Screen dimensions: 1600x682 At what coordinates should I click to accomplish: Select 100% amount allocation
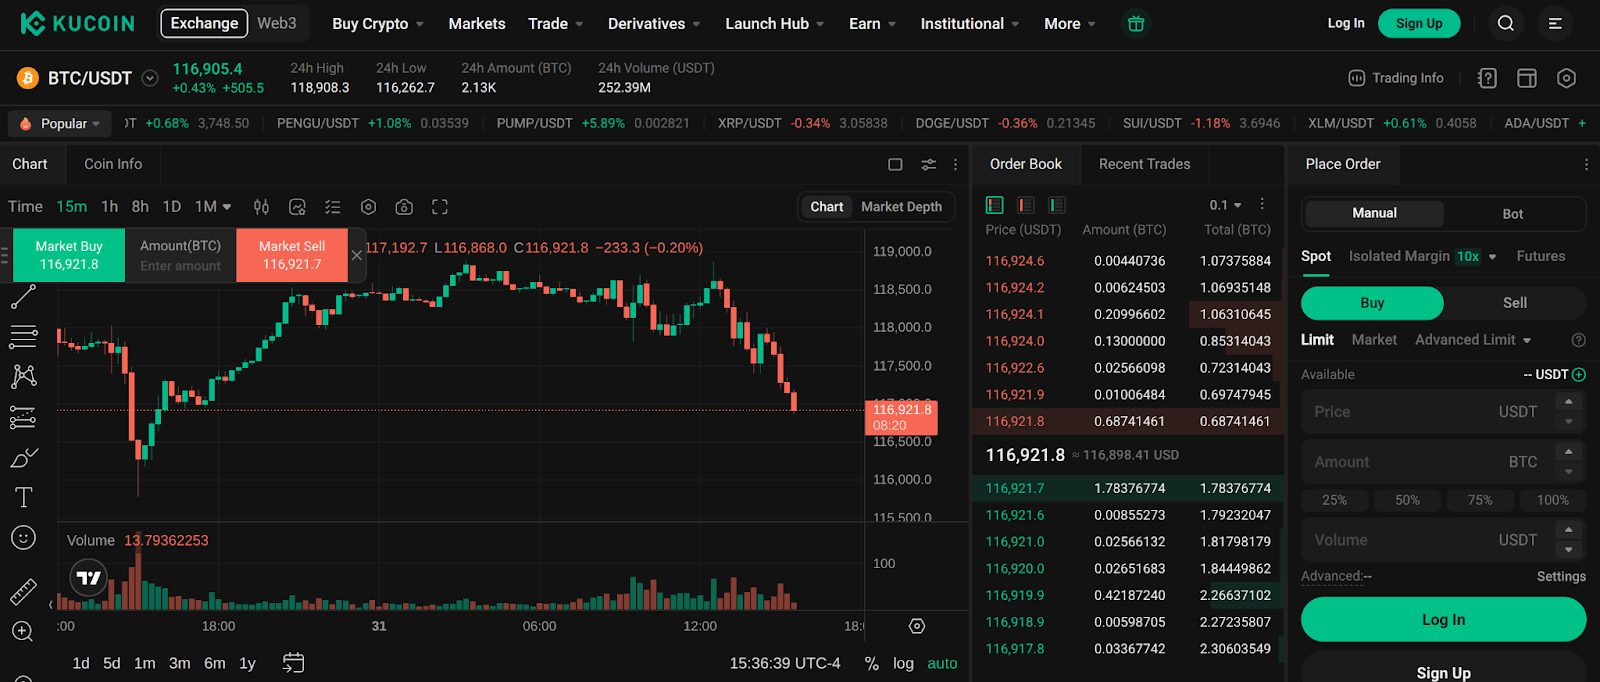point(1552,500)
